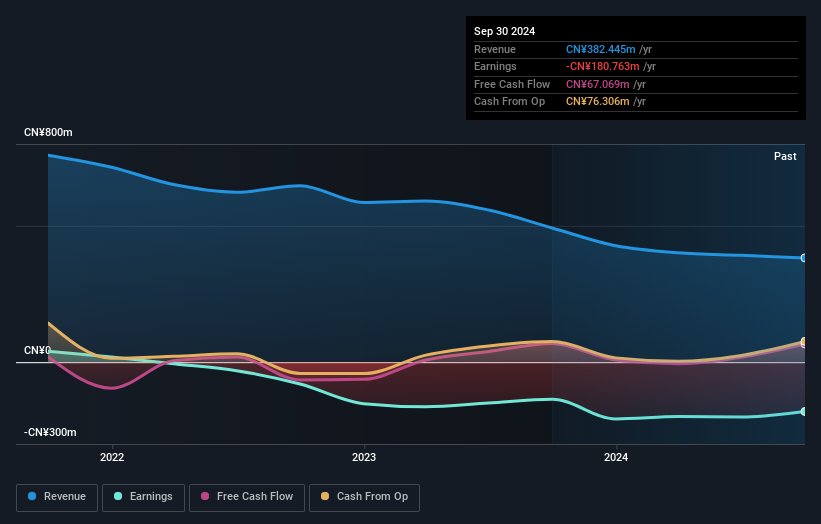Click the -CN¥300m axis label

coord(50,432)
